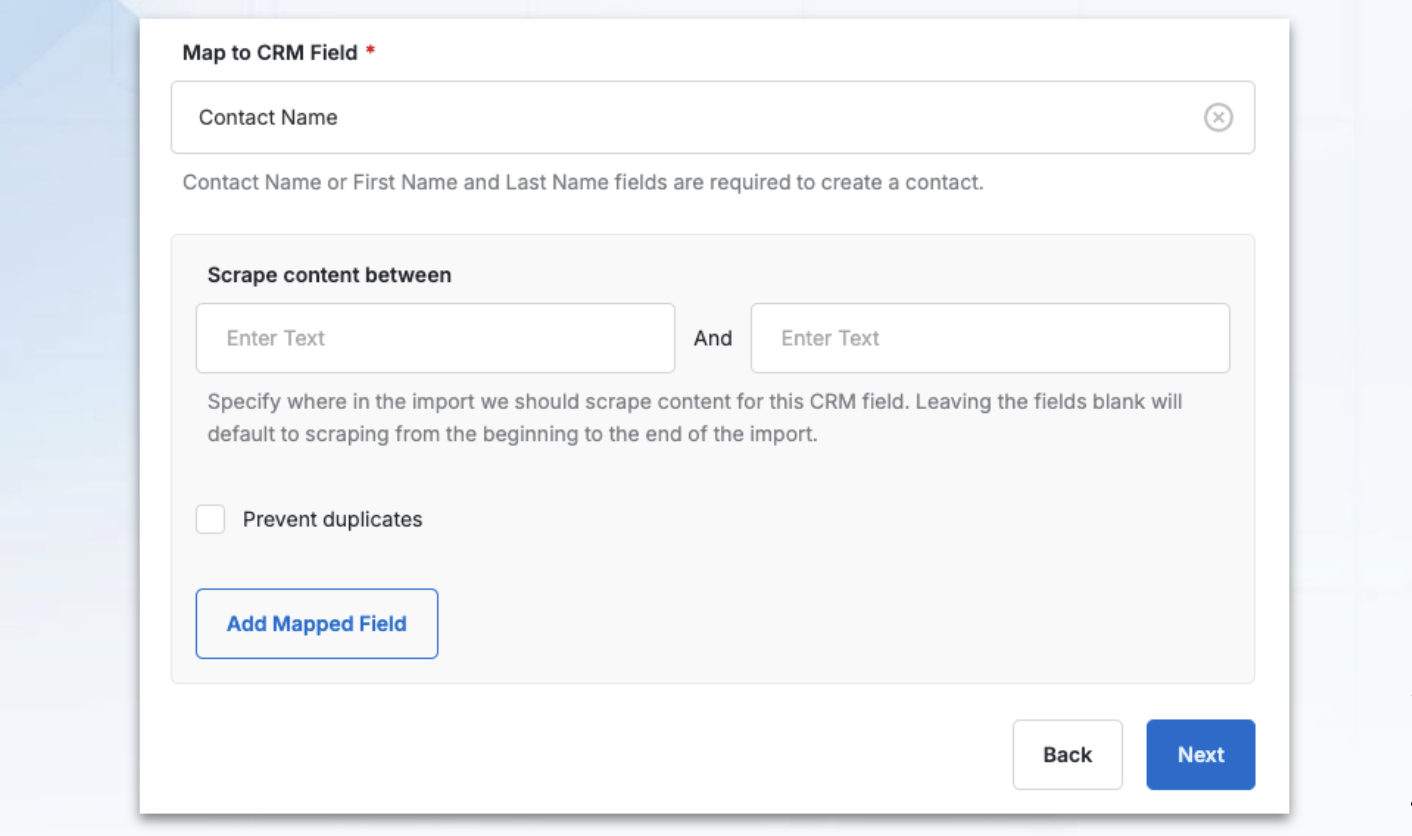Proceed by clicking the Next button
The width and height of the screenshot is (1412, 836).
(1200, 755)
